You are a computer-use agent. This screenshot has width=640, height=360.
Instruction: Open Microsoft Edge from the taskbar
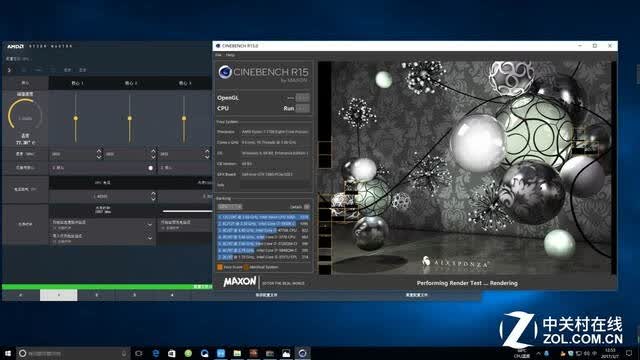click(156, 353)
